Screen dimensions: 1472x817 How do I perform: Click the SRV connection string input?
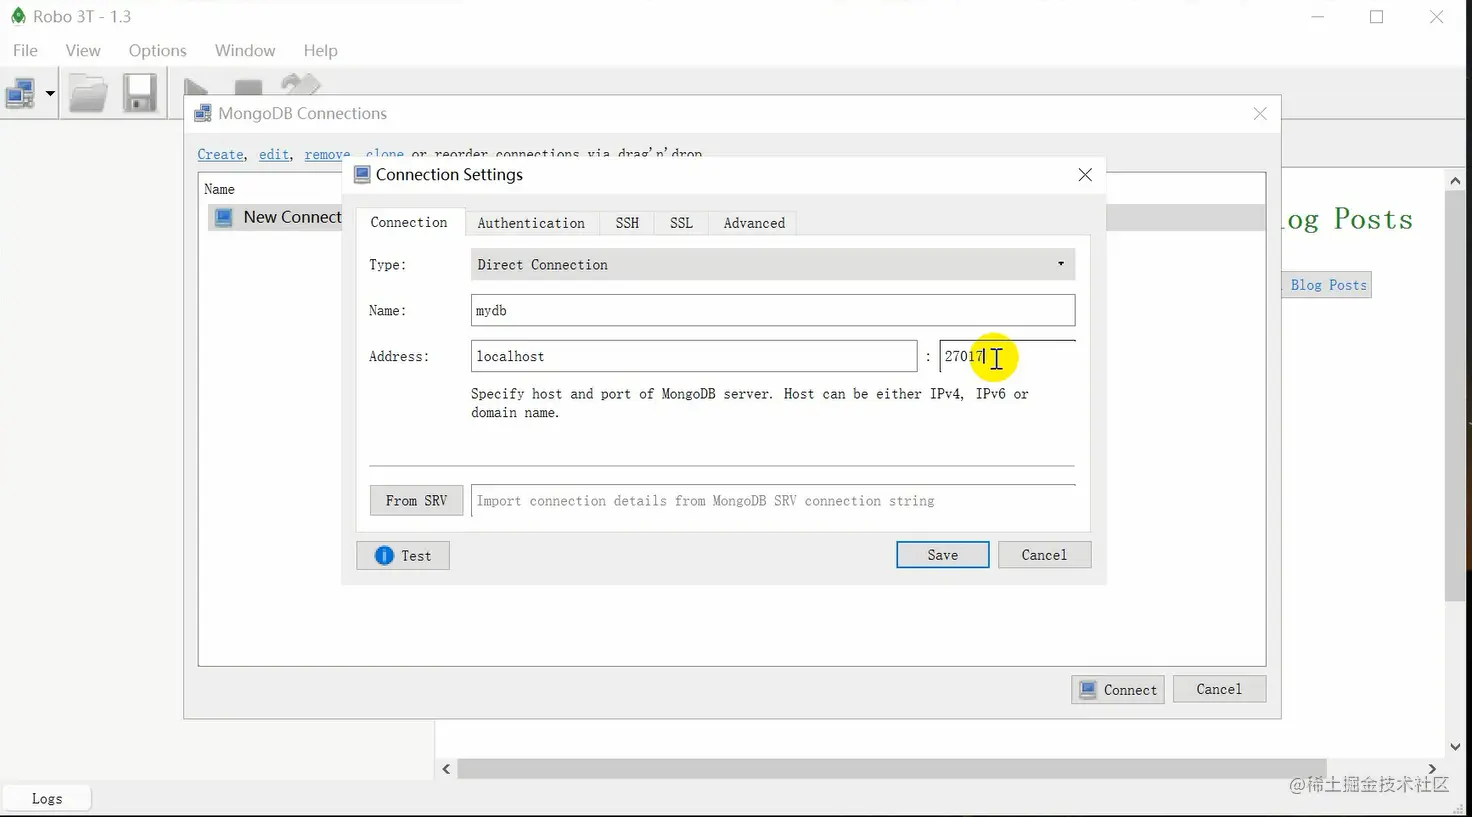tap(773, 500)
